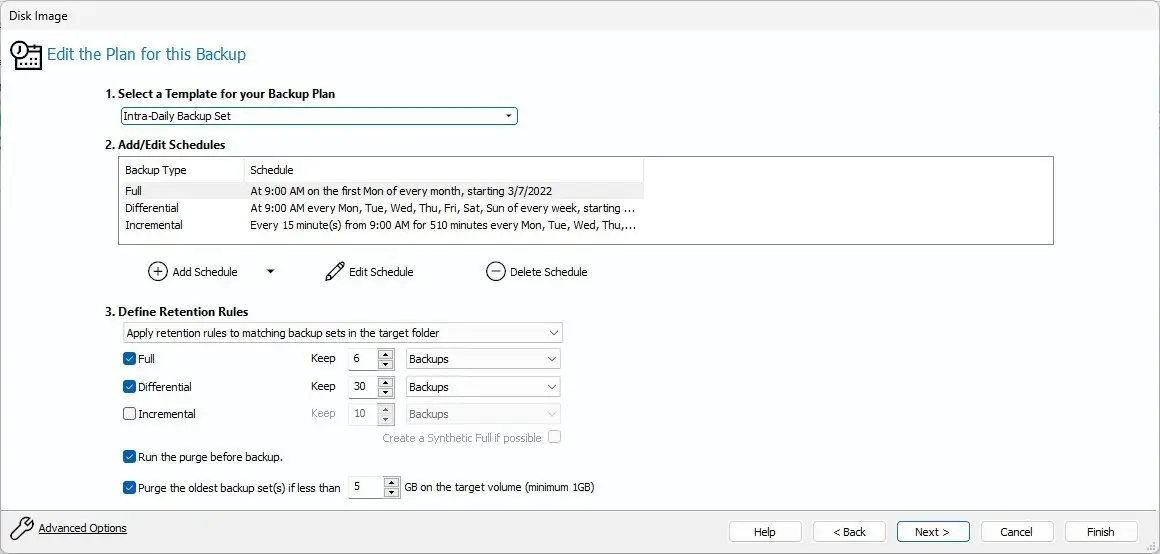Image resolution: width=1160 pixels, height=554 pixels.
Task: Toggle Run the purge before backup
Action: click(x=129, y=456)
